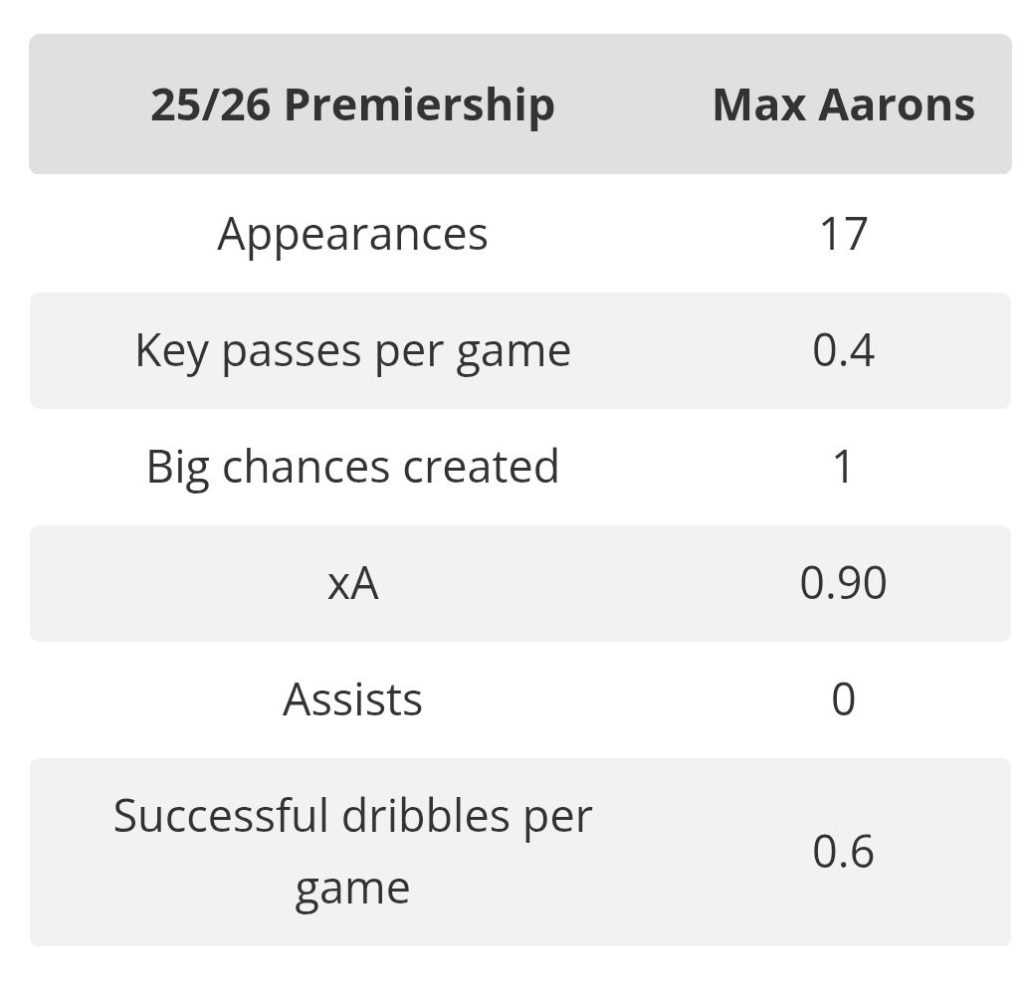This screenshot has height=1000, width=1024.
Task: Click the "Max Aarons" column header
Action: [843, 105]
